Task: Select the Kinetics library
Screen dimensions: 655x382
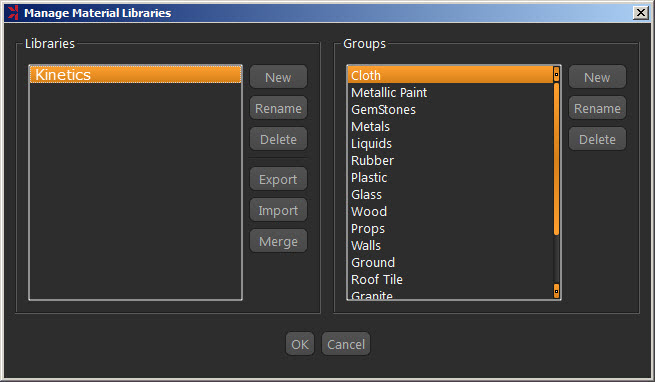Action: (135, 75)
